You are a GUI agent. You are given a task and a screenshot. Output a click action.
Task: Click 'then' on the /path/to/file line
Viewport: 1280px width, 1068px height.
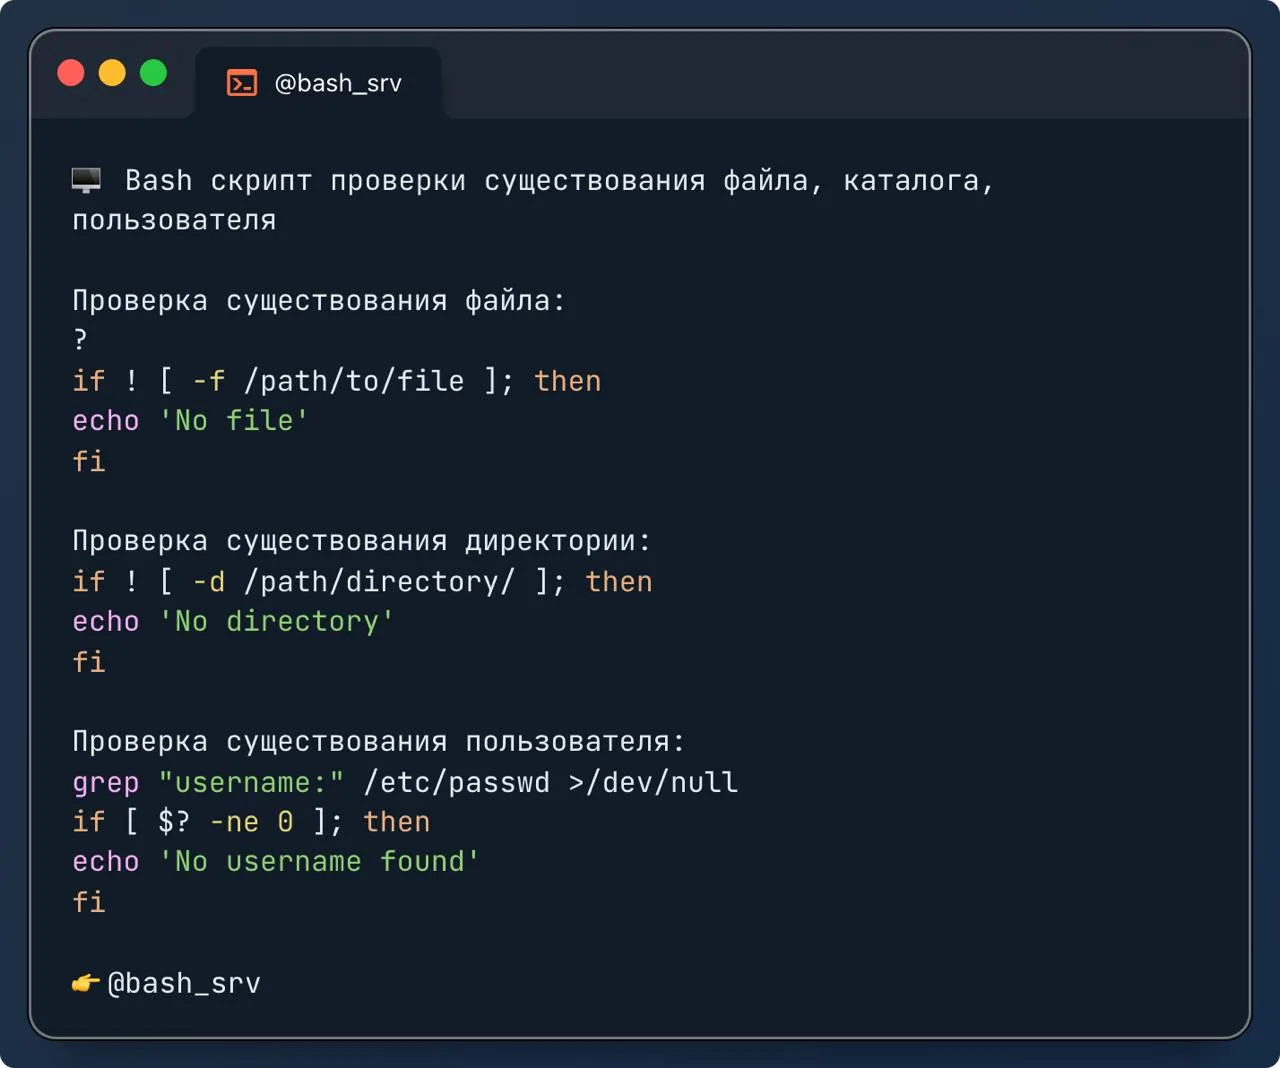568,381
